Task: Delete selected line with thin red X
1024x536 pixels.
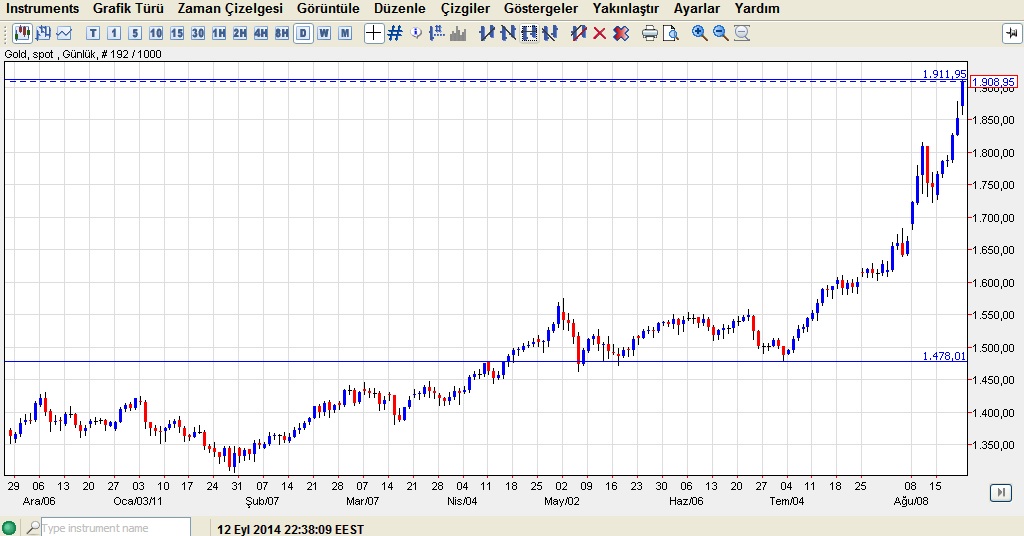Action: (x=599, y=33)
